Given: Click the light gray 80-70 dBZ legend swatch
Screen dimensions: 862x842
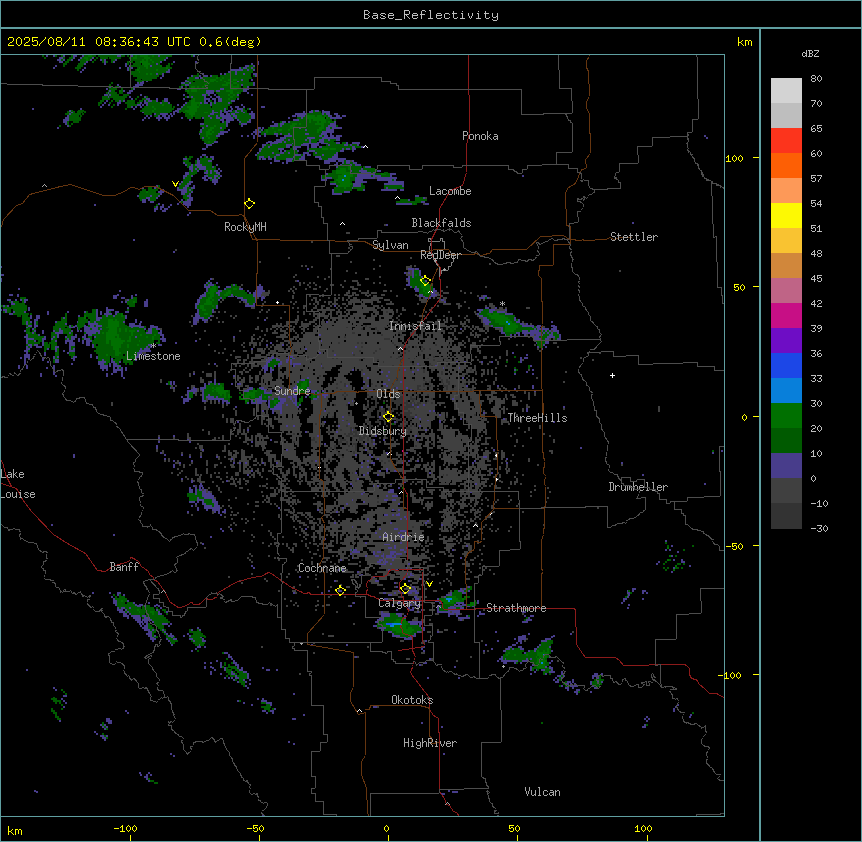Looking at the screenshot, I should tap(786, 91).
